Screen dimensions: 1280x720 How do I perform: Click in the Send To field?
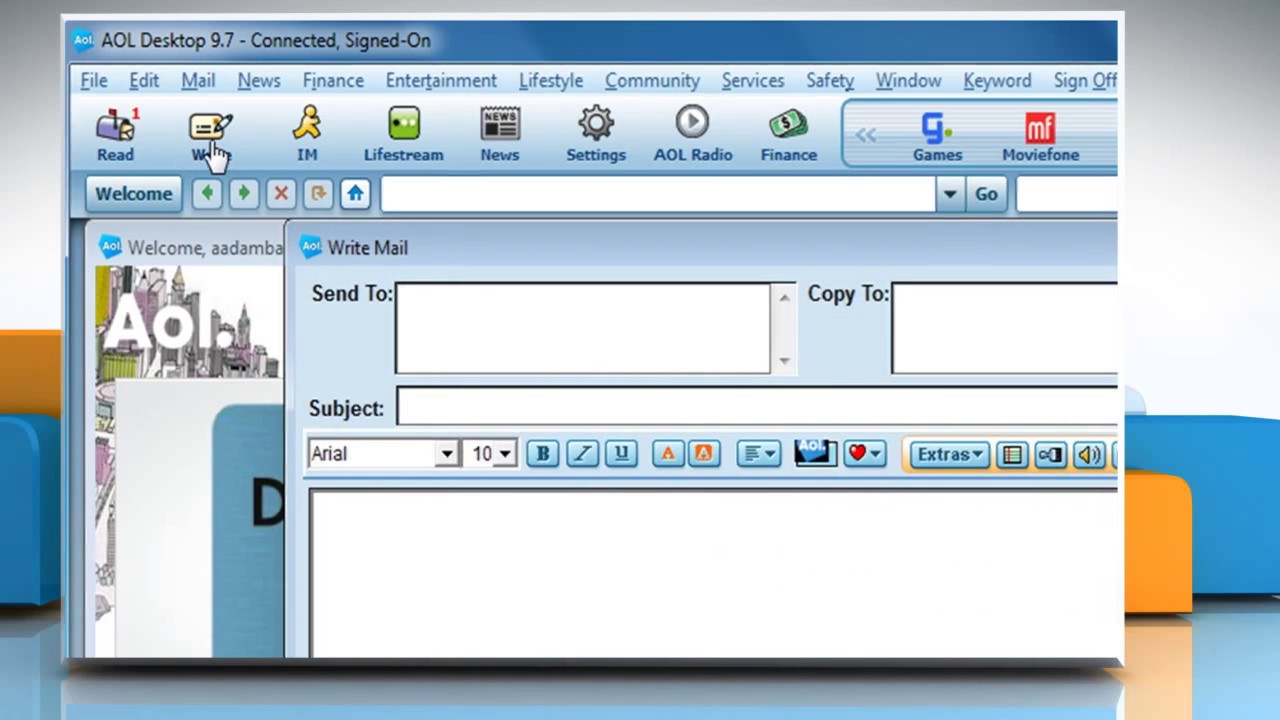pyautogui.click(x=583, y=329)
